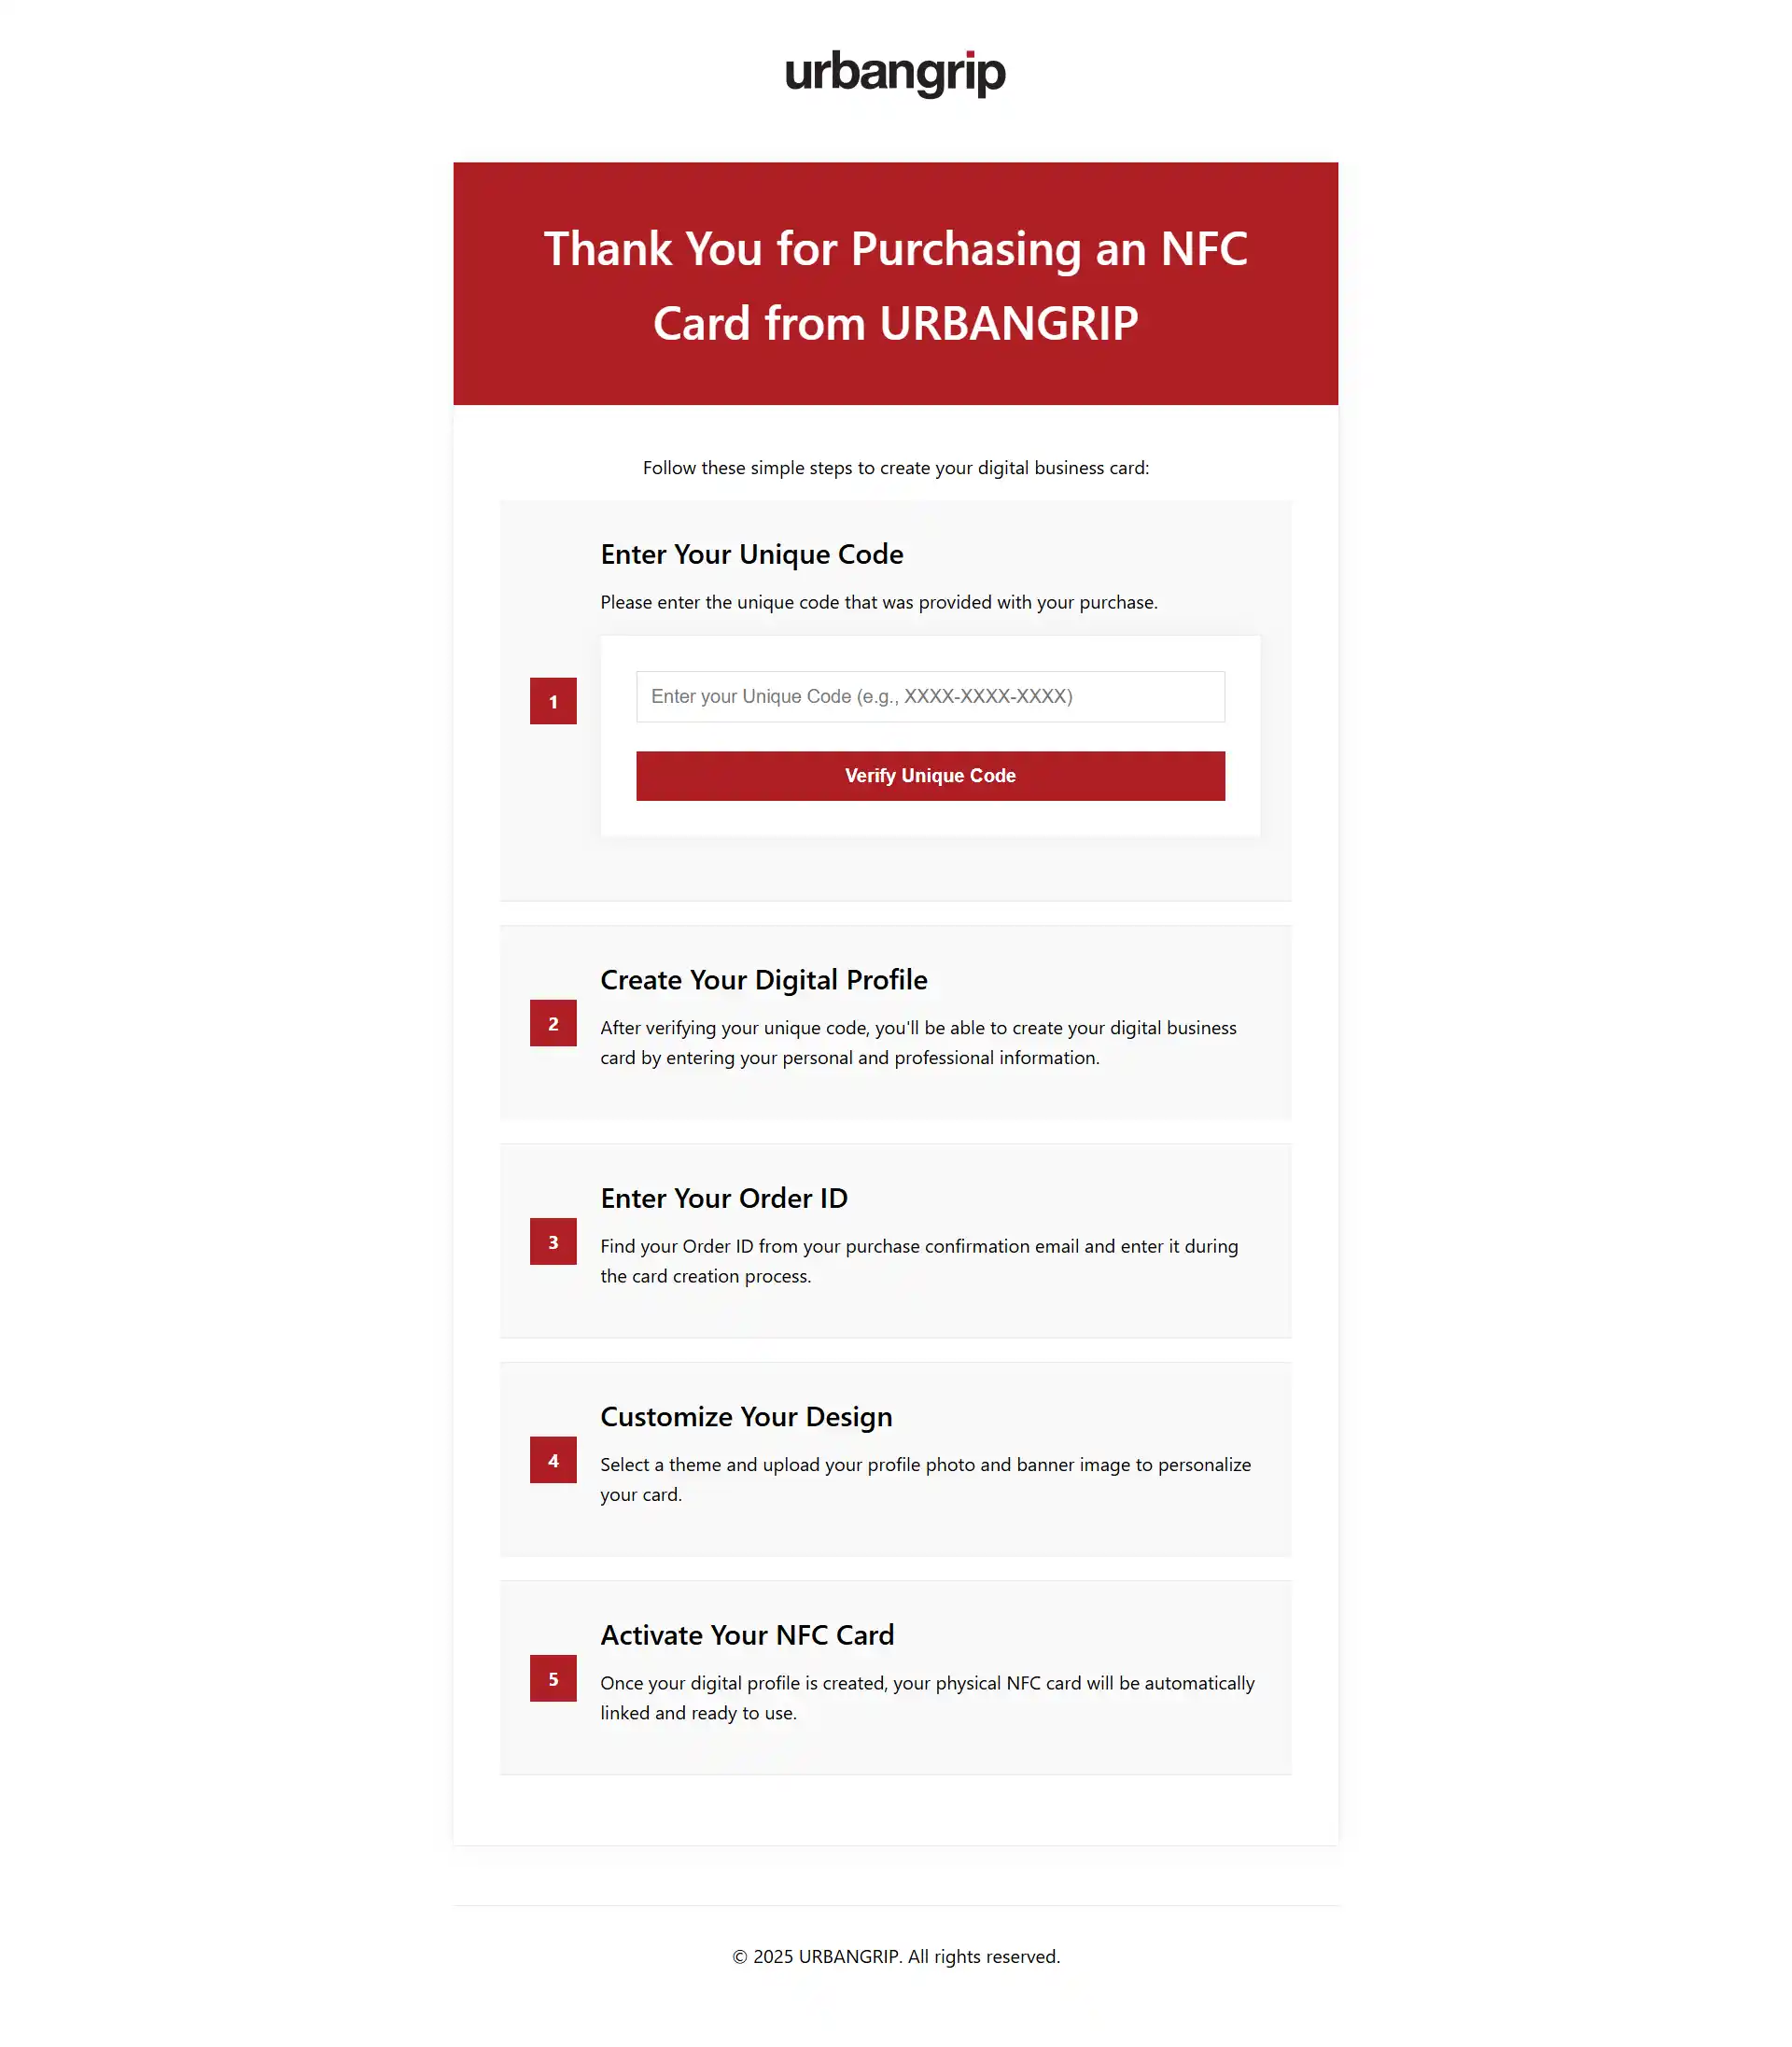Select the "Customize Your Design" heading
Screen dimensions: 1792x2047
click(x=746, y=1417)
